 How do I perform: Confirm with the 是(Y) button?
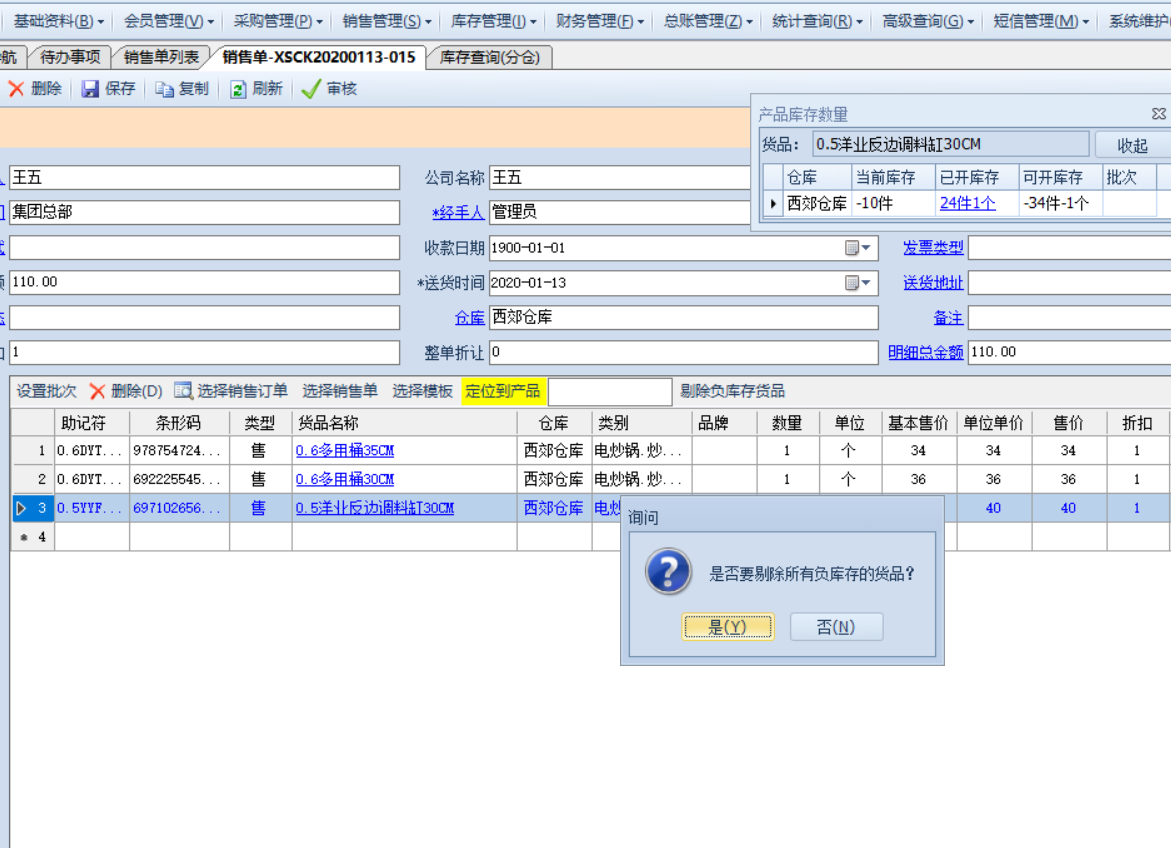[727, 626]
